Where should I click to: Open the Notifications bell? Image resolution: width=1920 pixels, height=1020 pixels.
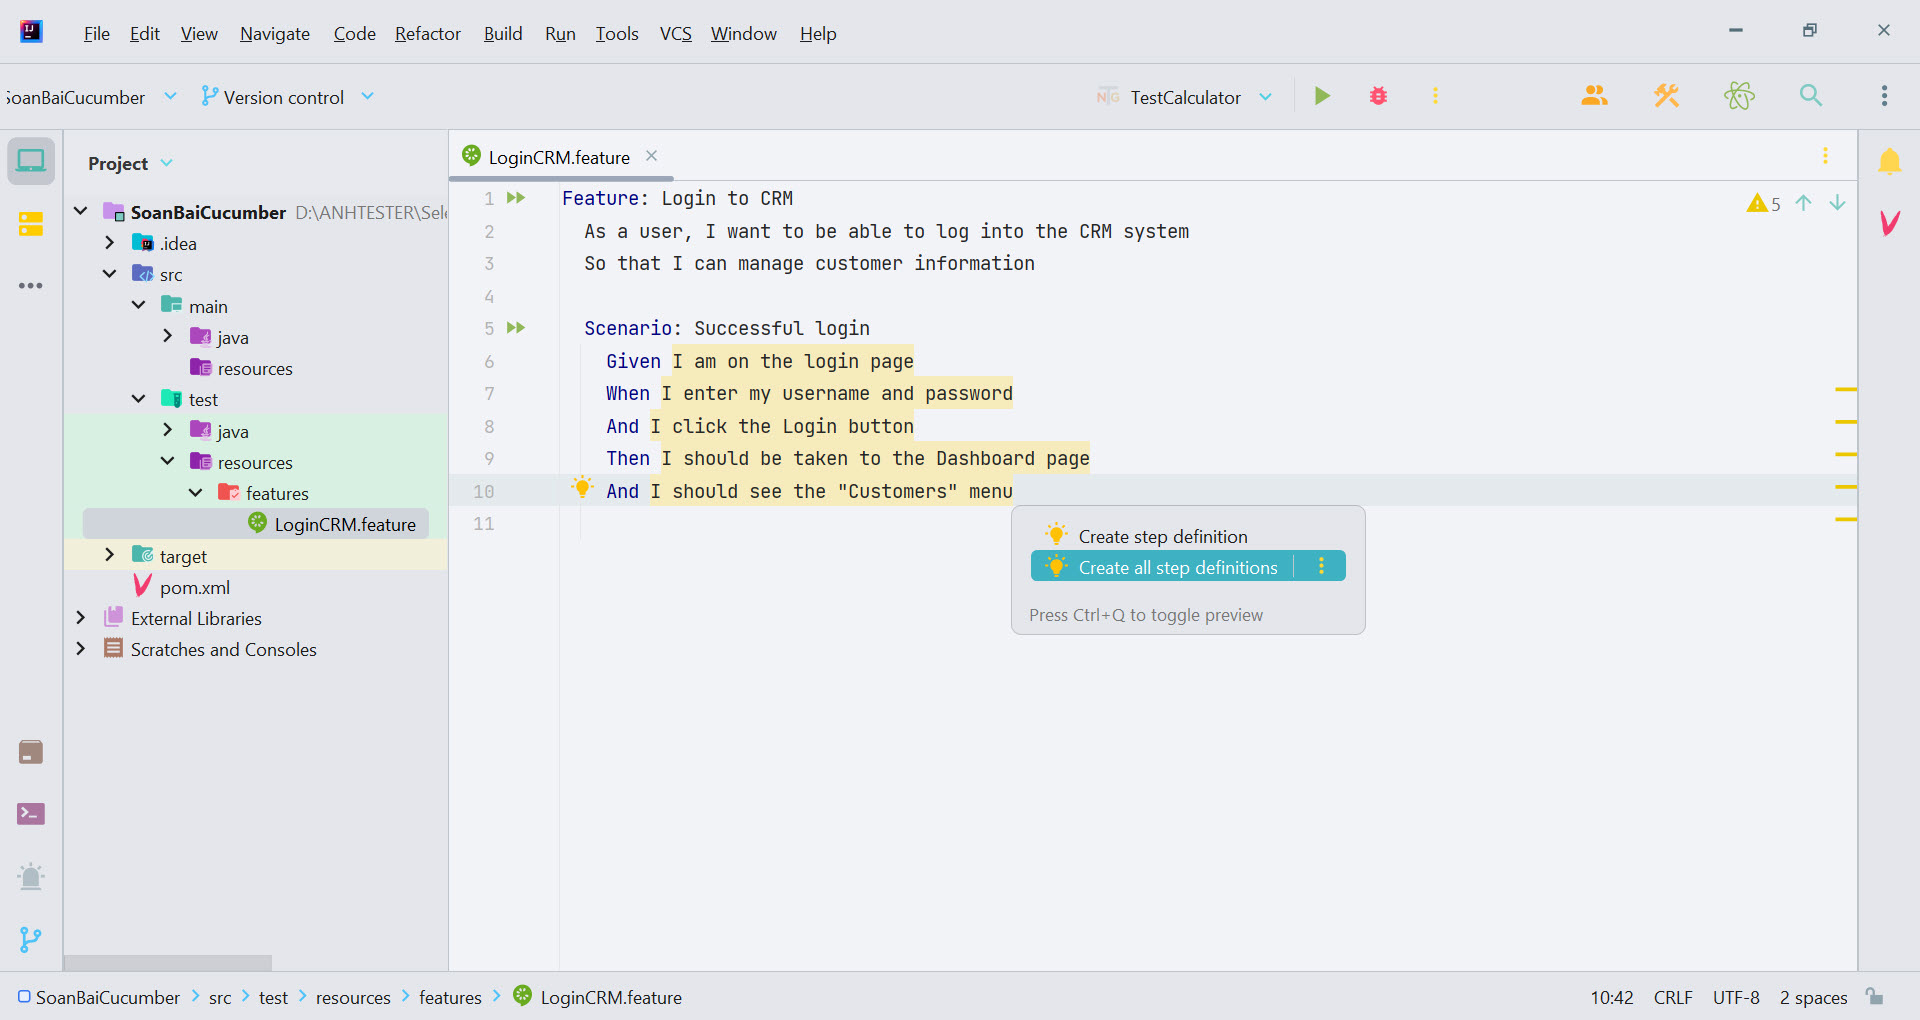(x=1889, y=161)
